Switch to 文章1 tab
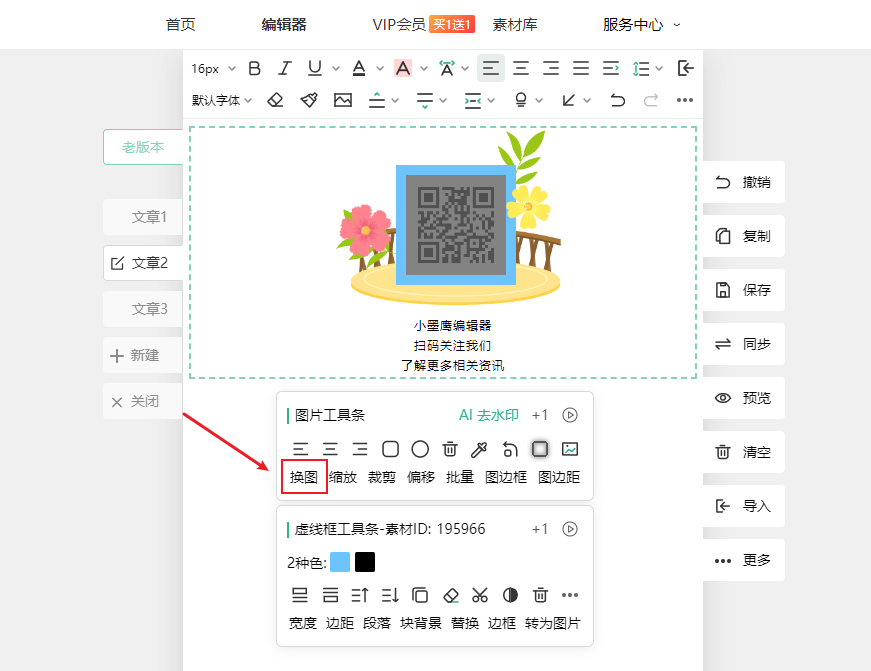871x671 pixels. coord(143,217)
